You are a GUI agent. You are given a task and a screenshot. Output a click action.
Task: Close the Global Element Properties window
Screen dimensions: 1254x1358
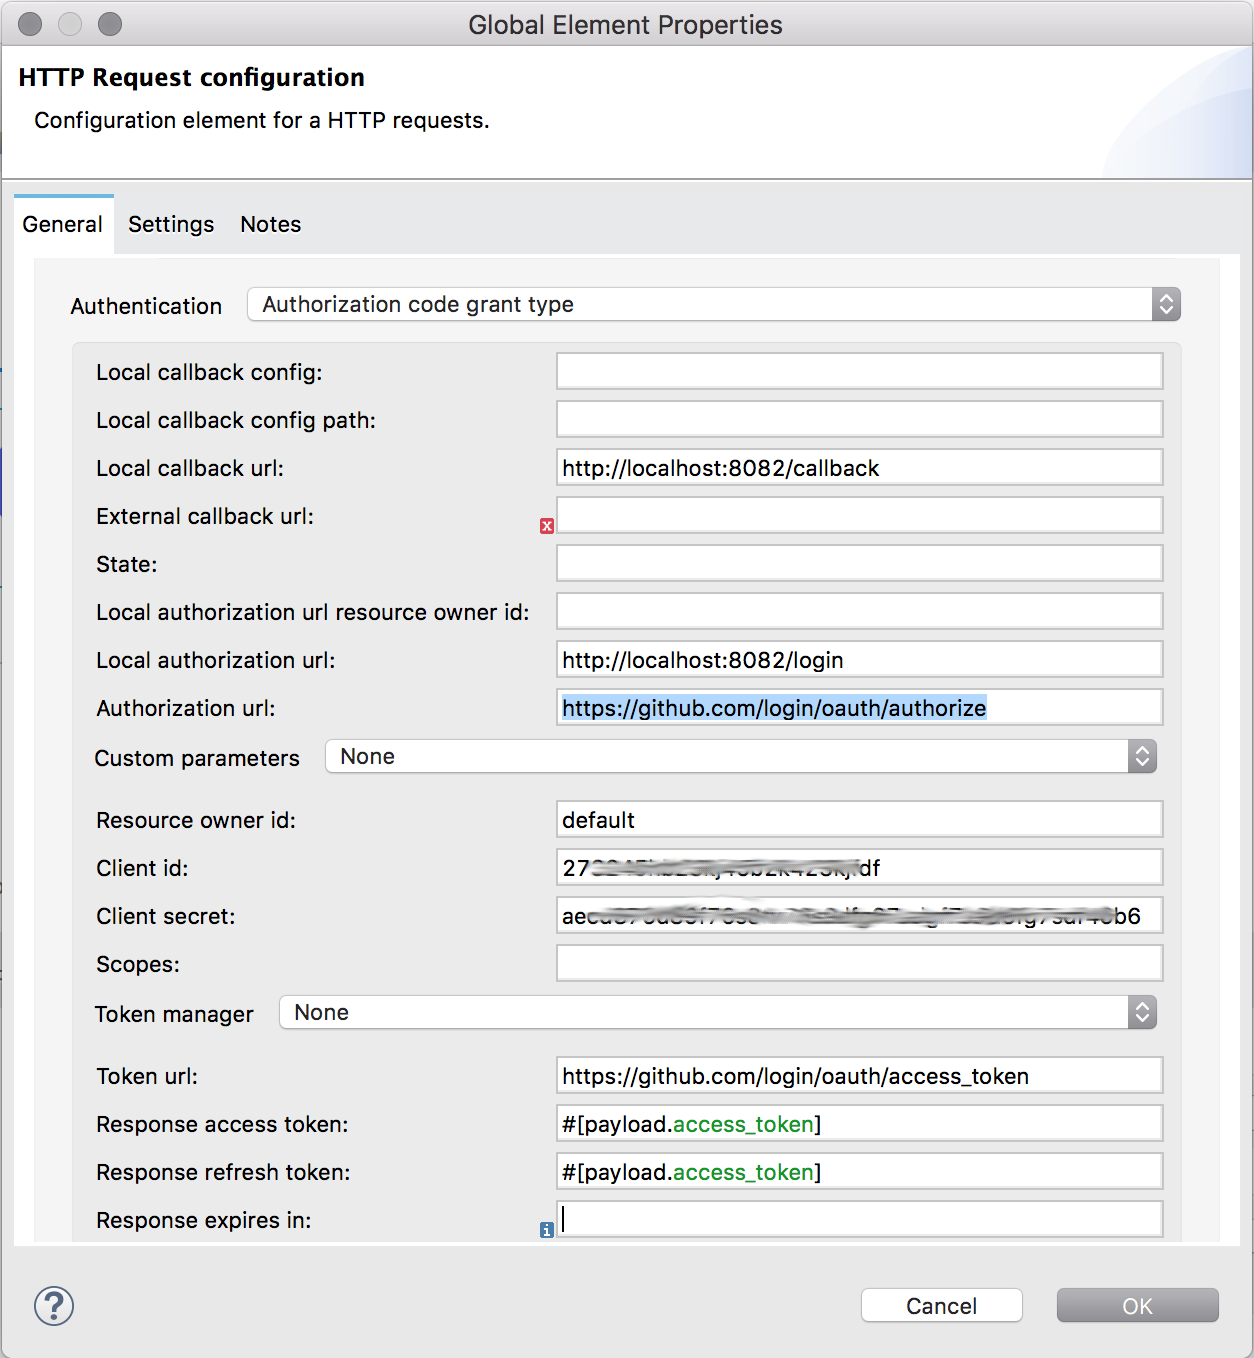tap(30, 24)
